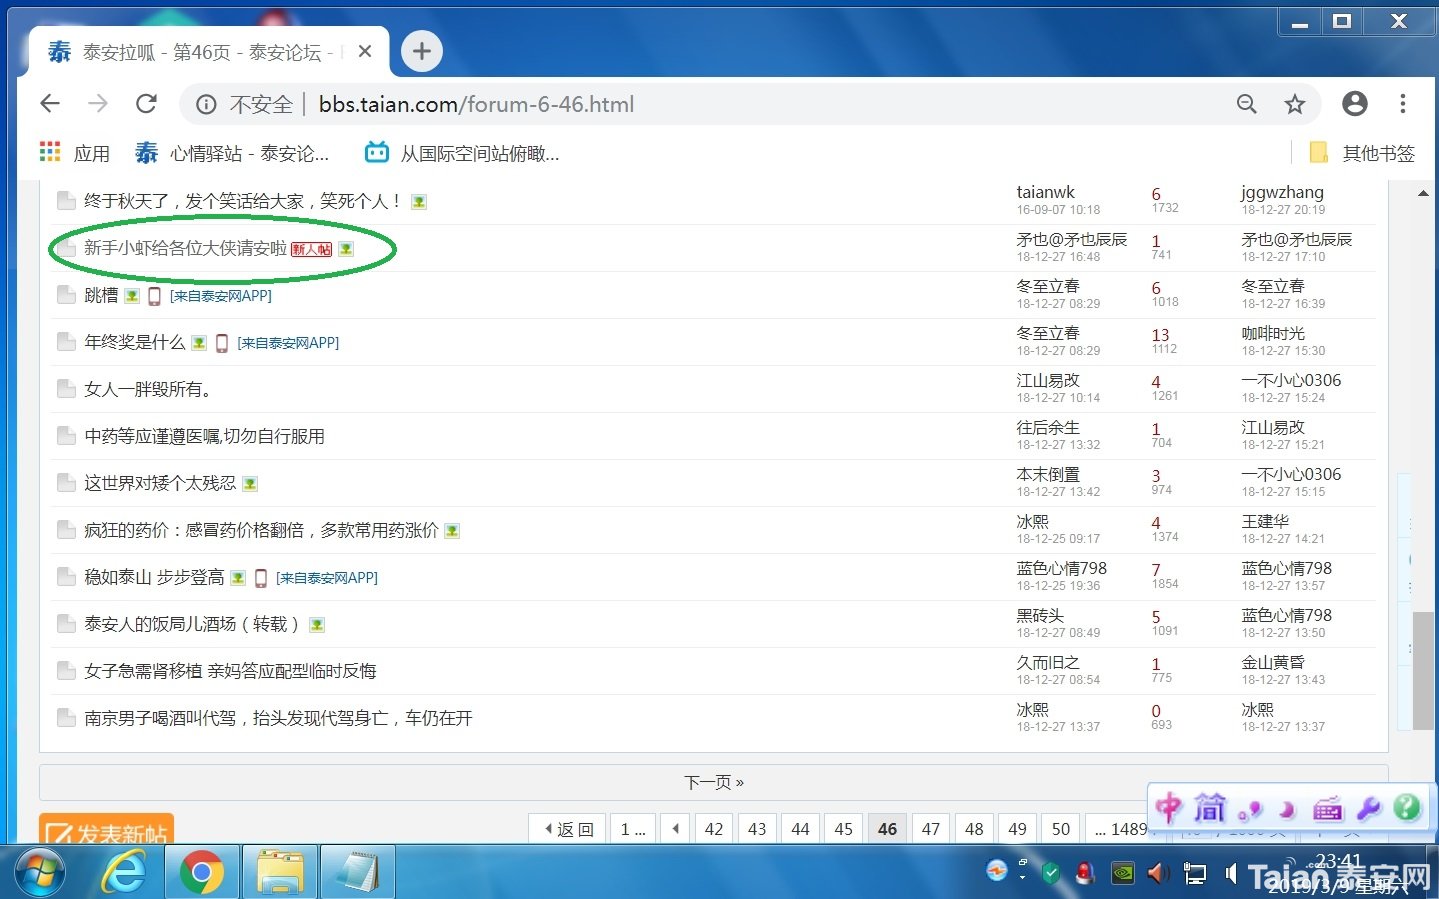
Task: Open the input method help question mark
Action: pos(1407,807)
